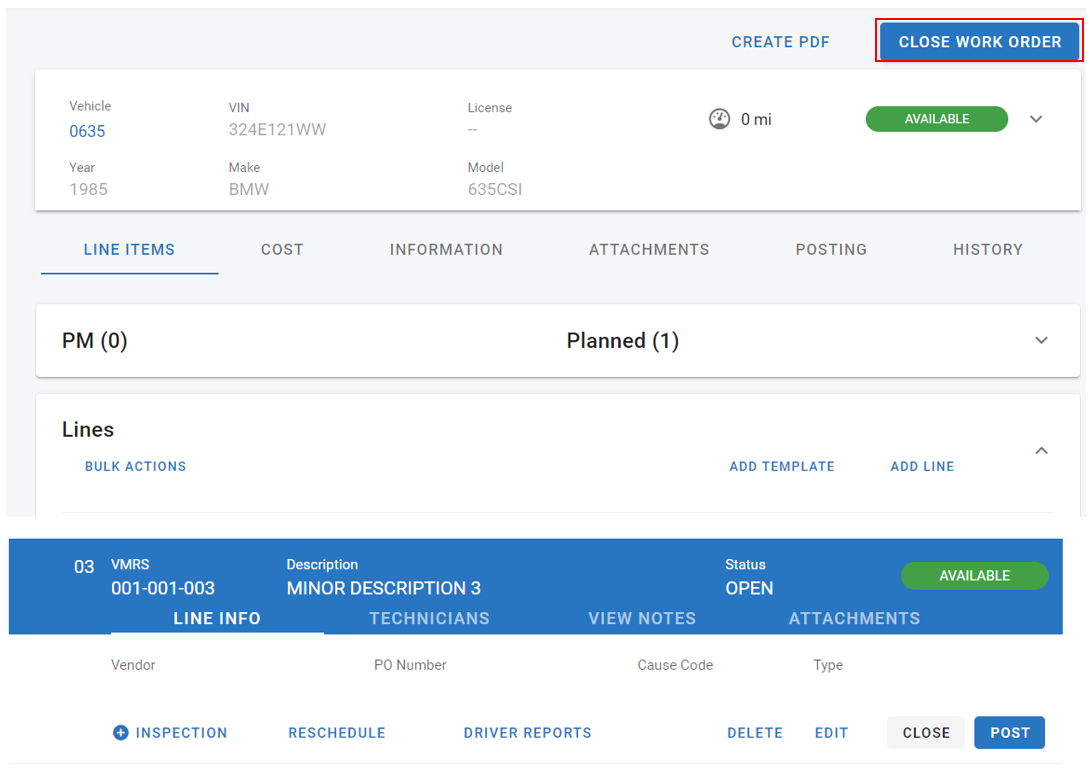Click the vehicle's green Available status badge

pos(936,119)
